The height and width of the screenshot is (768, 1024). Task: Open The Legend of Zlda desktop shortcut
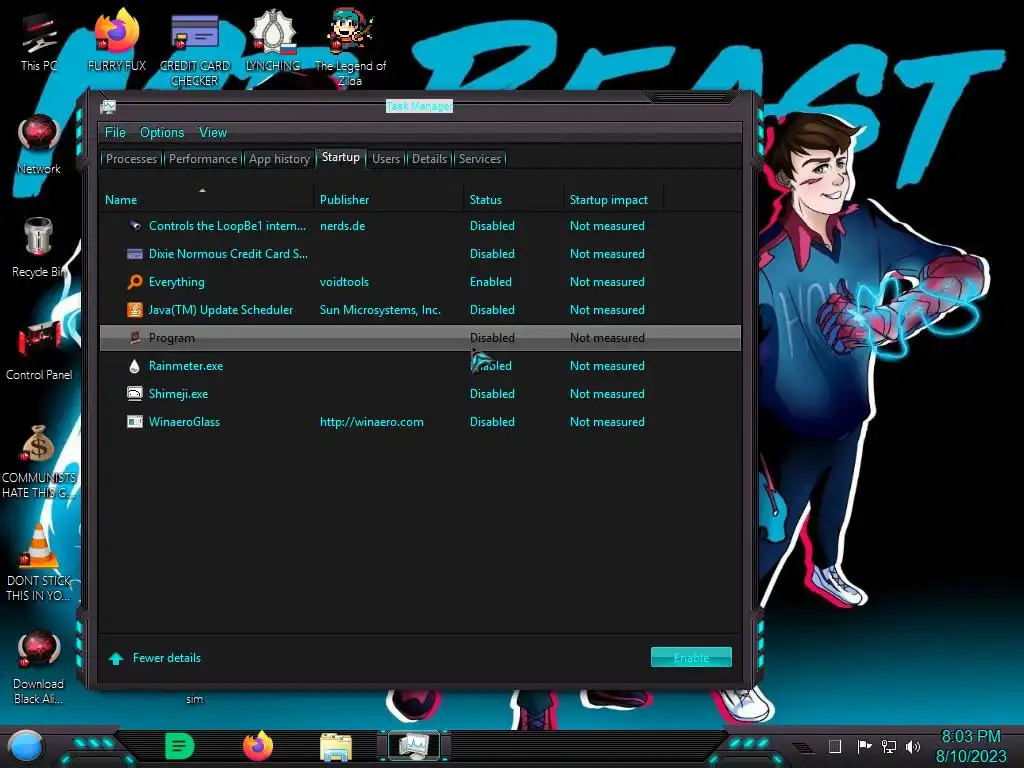tap(351, 49)
